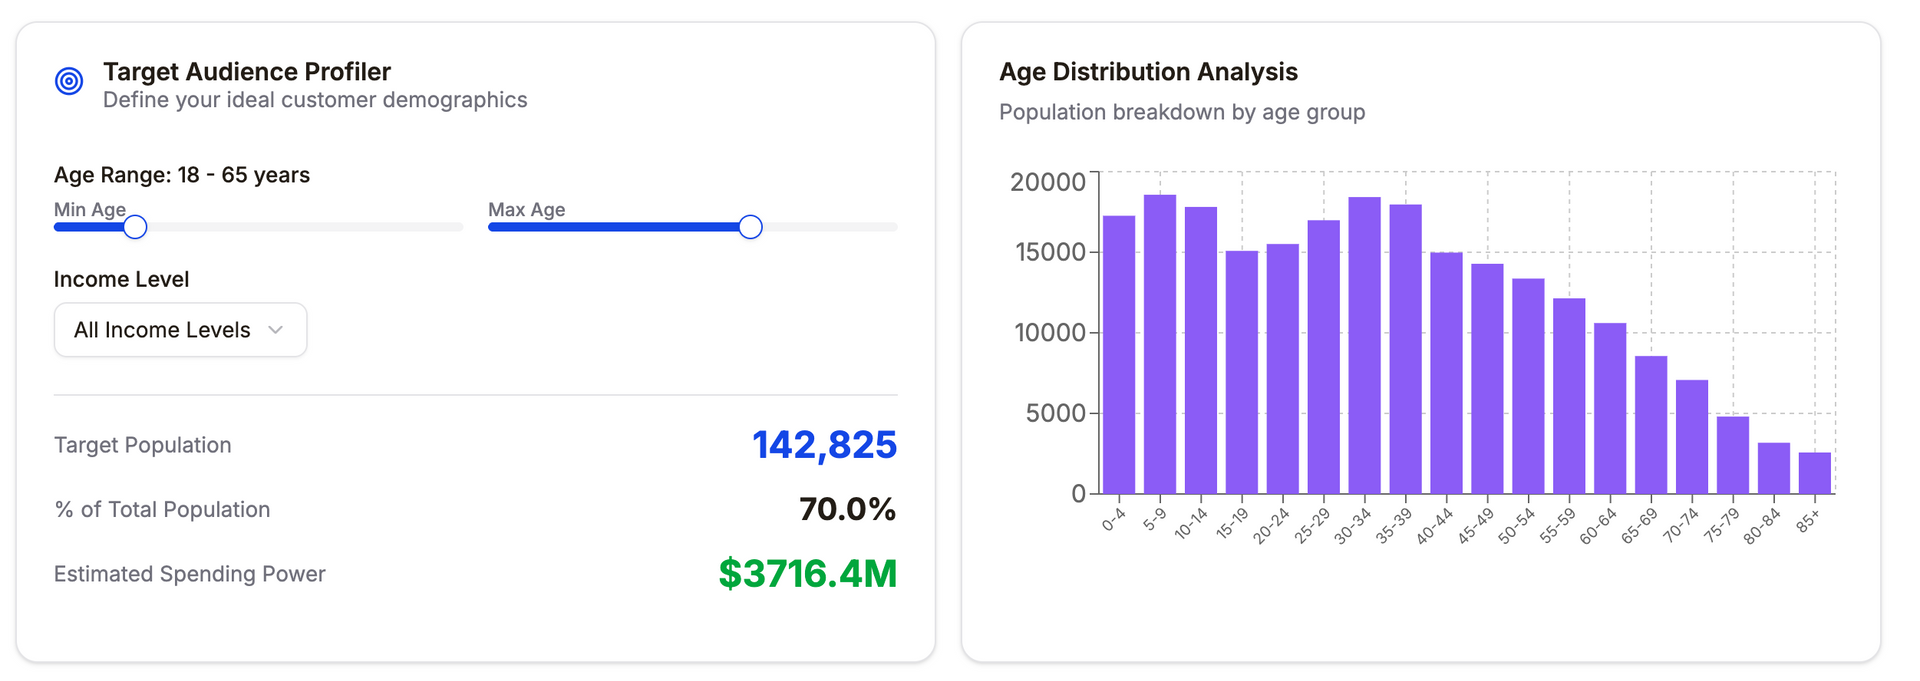Click the Max Age label
The height and width of the screenshot is (681, 1920).
point(526,209)
